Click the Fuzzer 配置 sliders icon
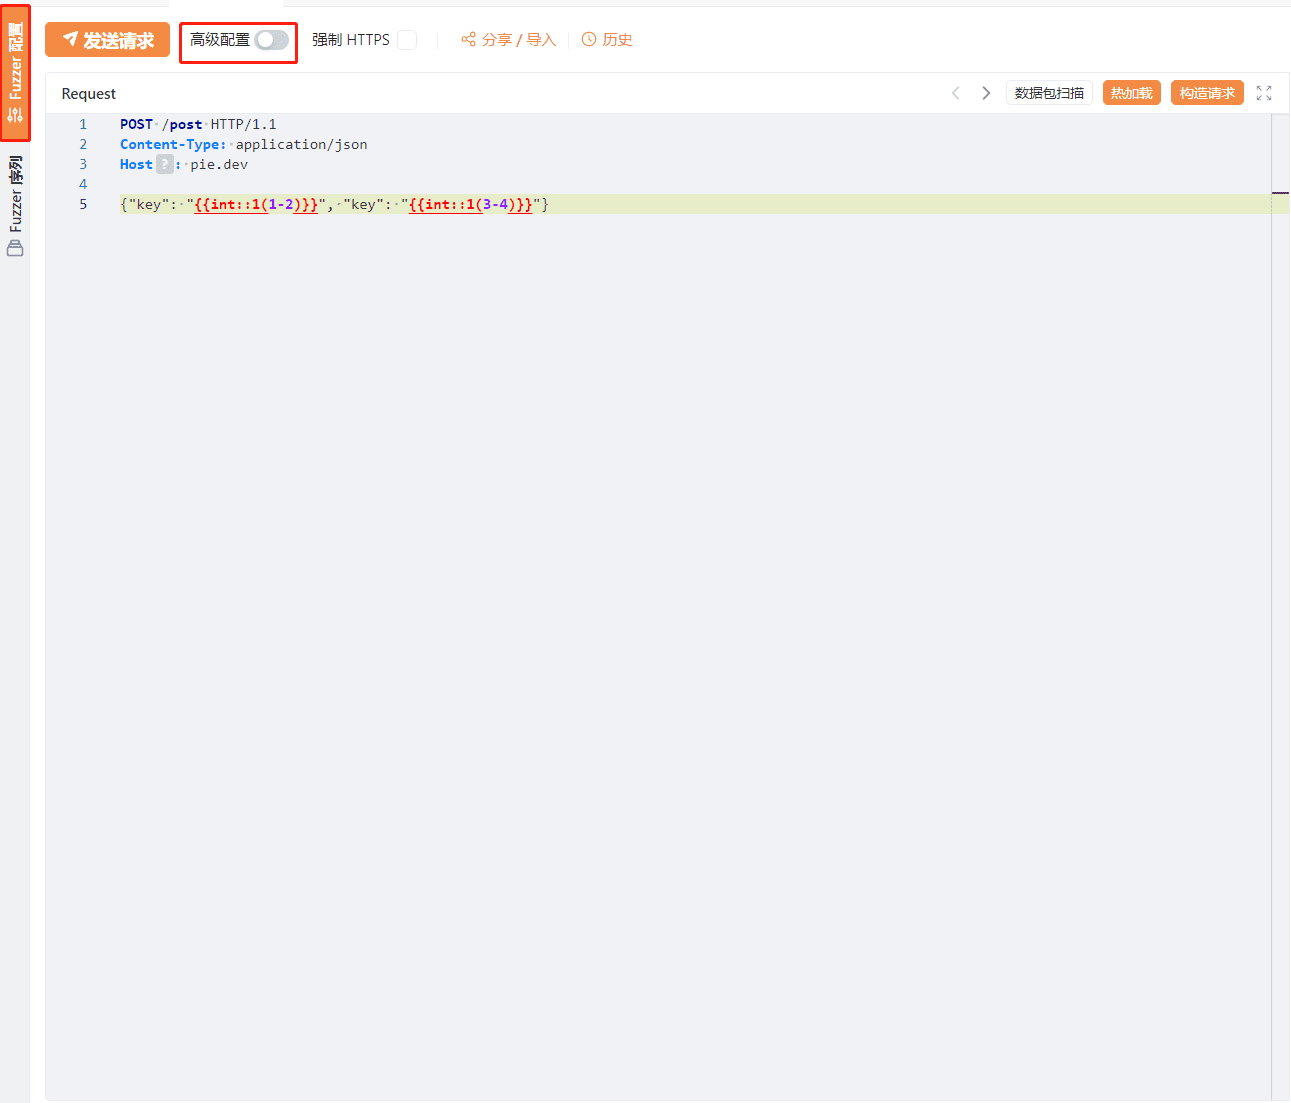1291x1103 pixels. (15, 115)
